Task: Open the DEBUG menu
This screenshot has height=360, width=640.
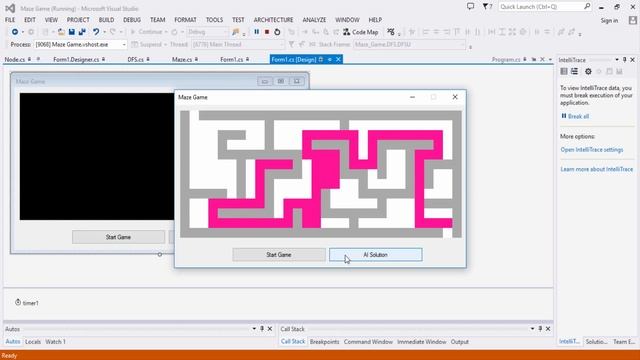Action: tap(132, 20)
